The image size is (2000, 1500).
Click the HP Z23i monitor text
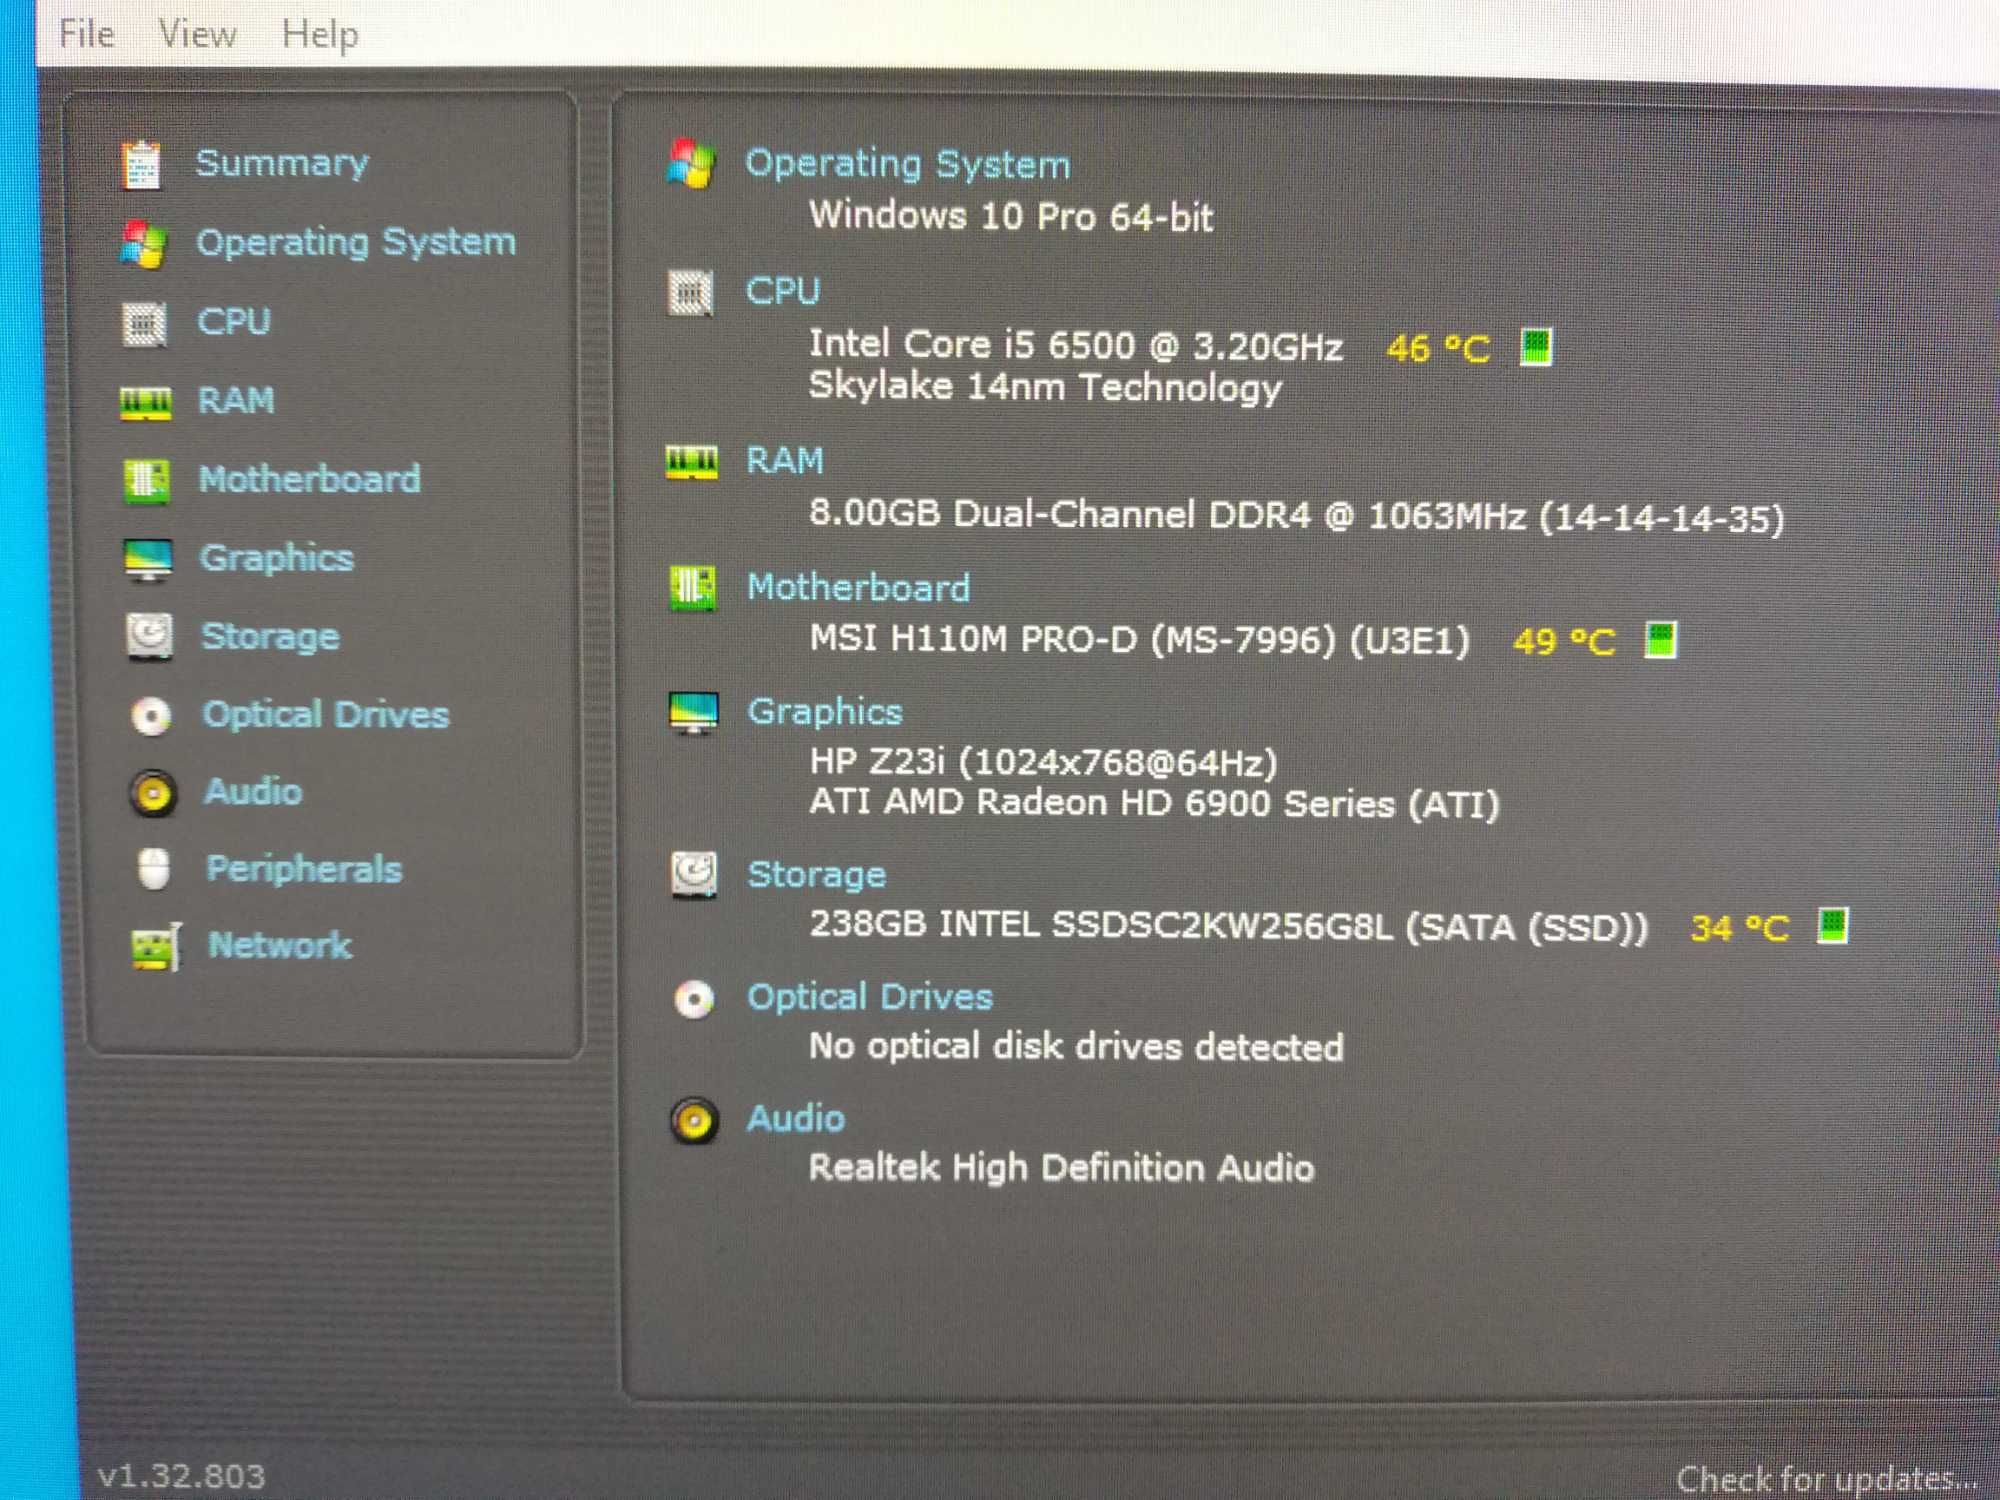[1043, 763]
